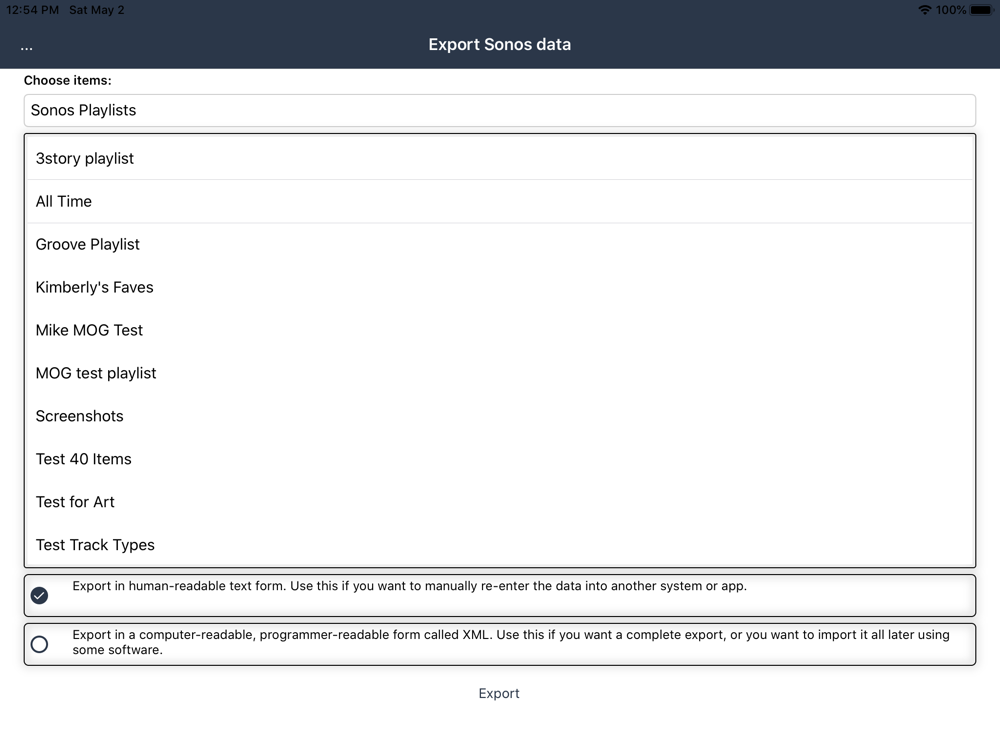
Task: Tap the battery indicator icon
Action: tap(982, 10)
